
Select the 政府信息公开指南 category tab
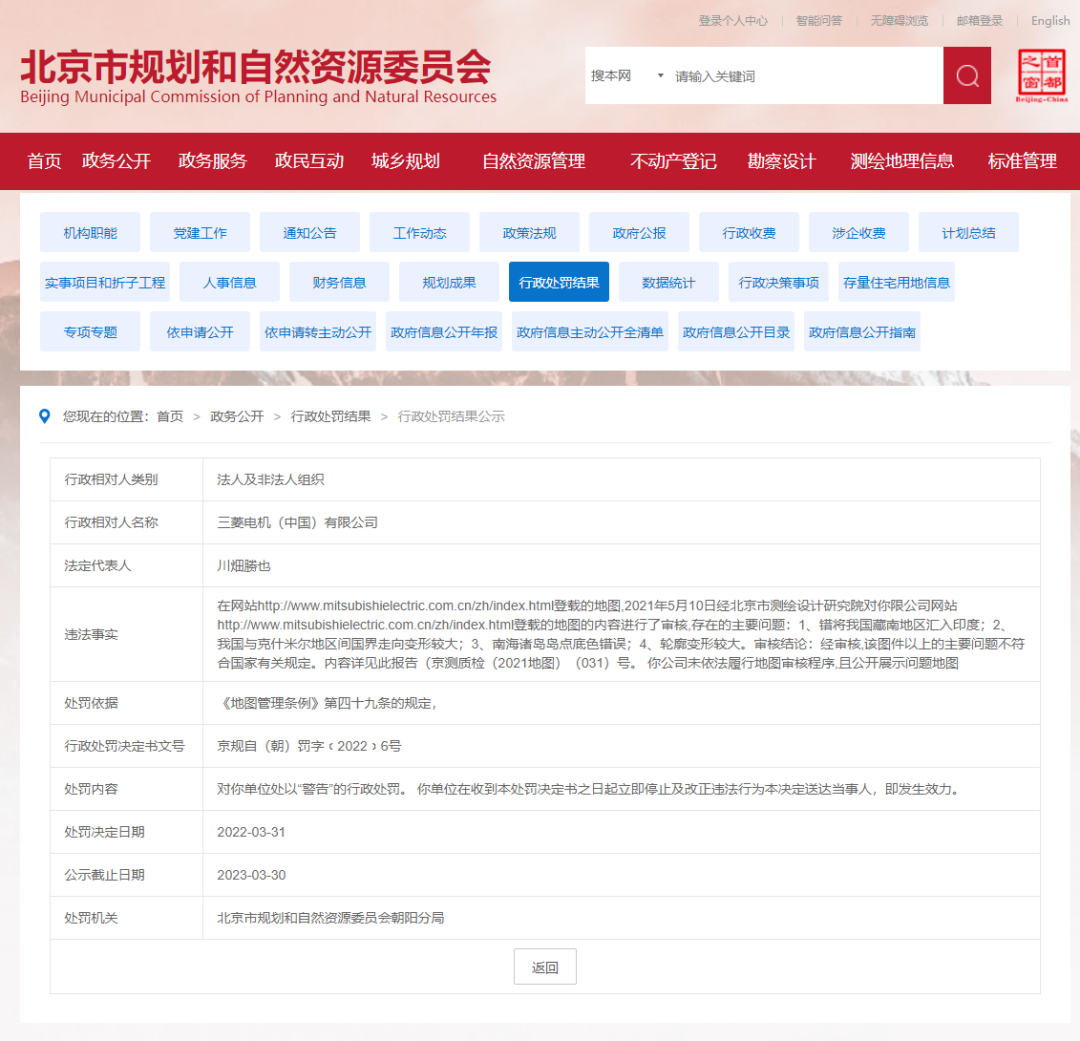point(862,332)
